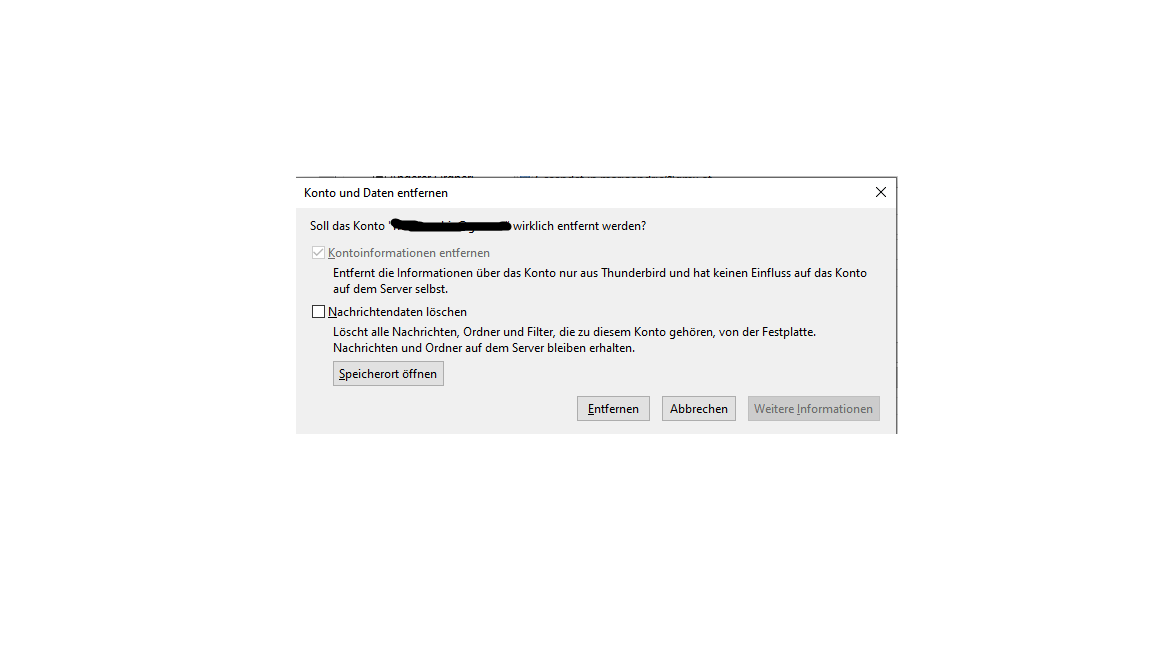Click the empty title bar space beside the title
The width and height of the screenshot is (1152, 648).
pos(654,192)
